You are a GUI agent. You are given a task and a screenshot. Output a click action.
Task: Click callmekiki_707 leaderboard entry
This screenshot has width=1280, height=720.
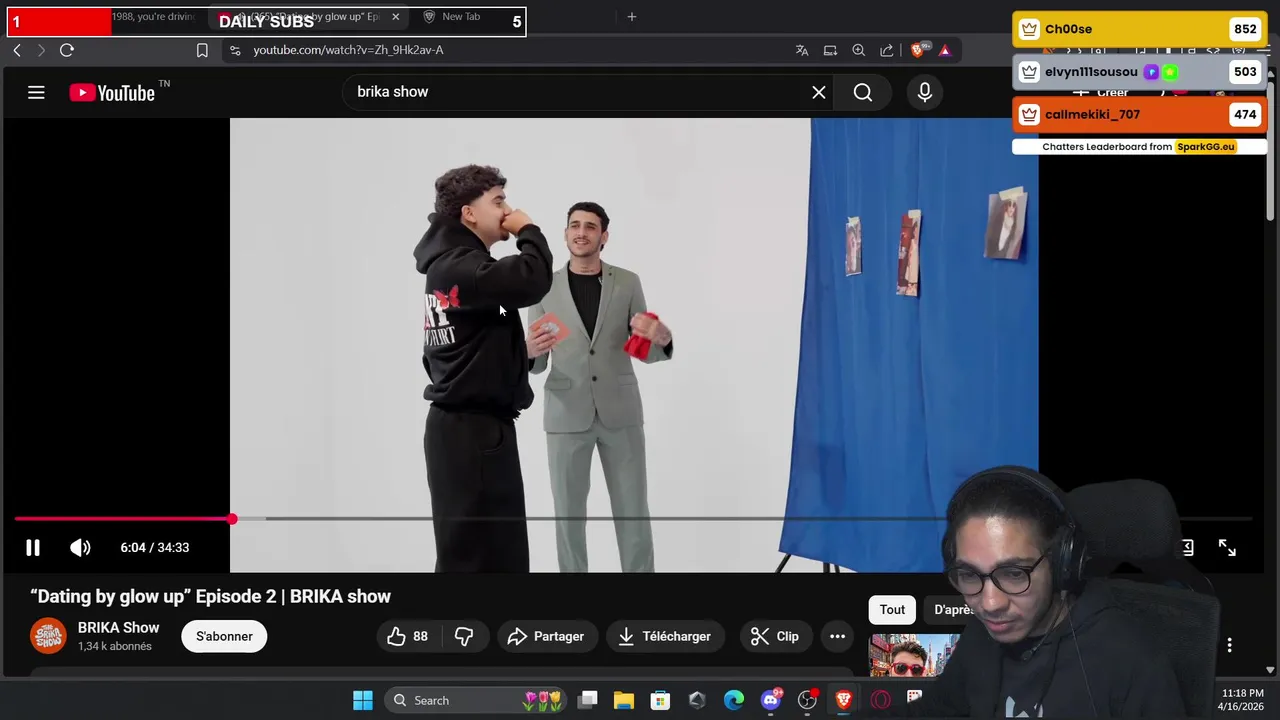[1139, 115]
